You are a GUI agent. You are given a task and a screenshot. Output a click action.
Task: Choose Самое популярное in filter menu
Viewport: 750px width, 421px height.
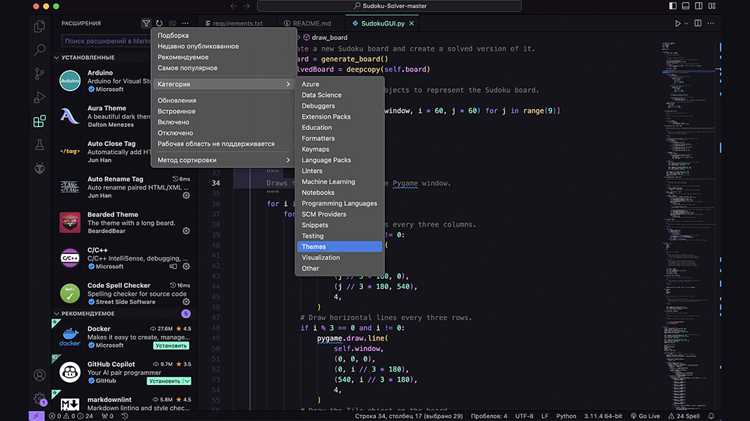[x=188, y=68]
